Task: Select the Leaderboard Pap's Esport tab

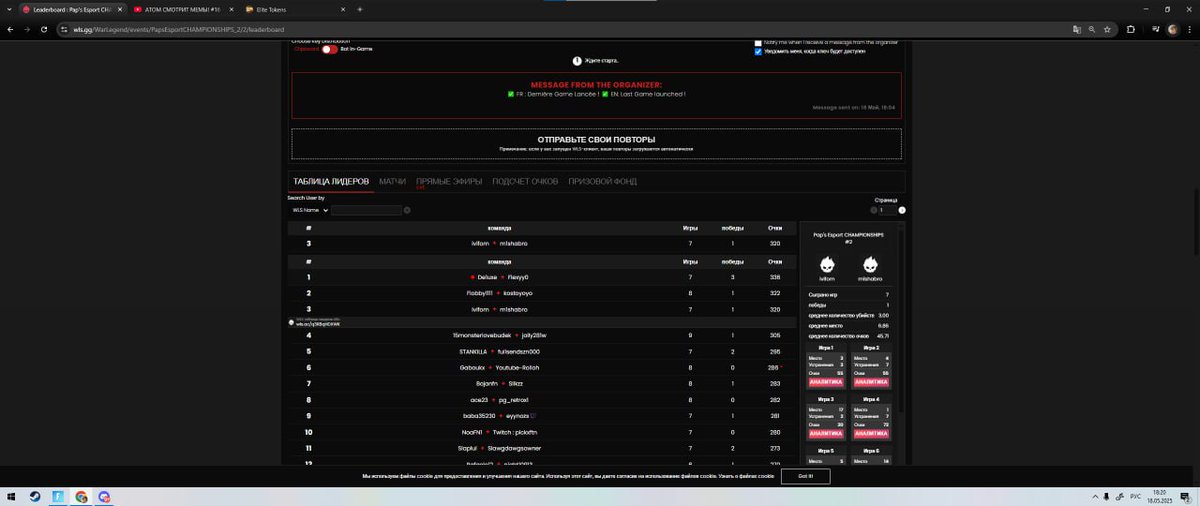Action: coord(74,9)
